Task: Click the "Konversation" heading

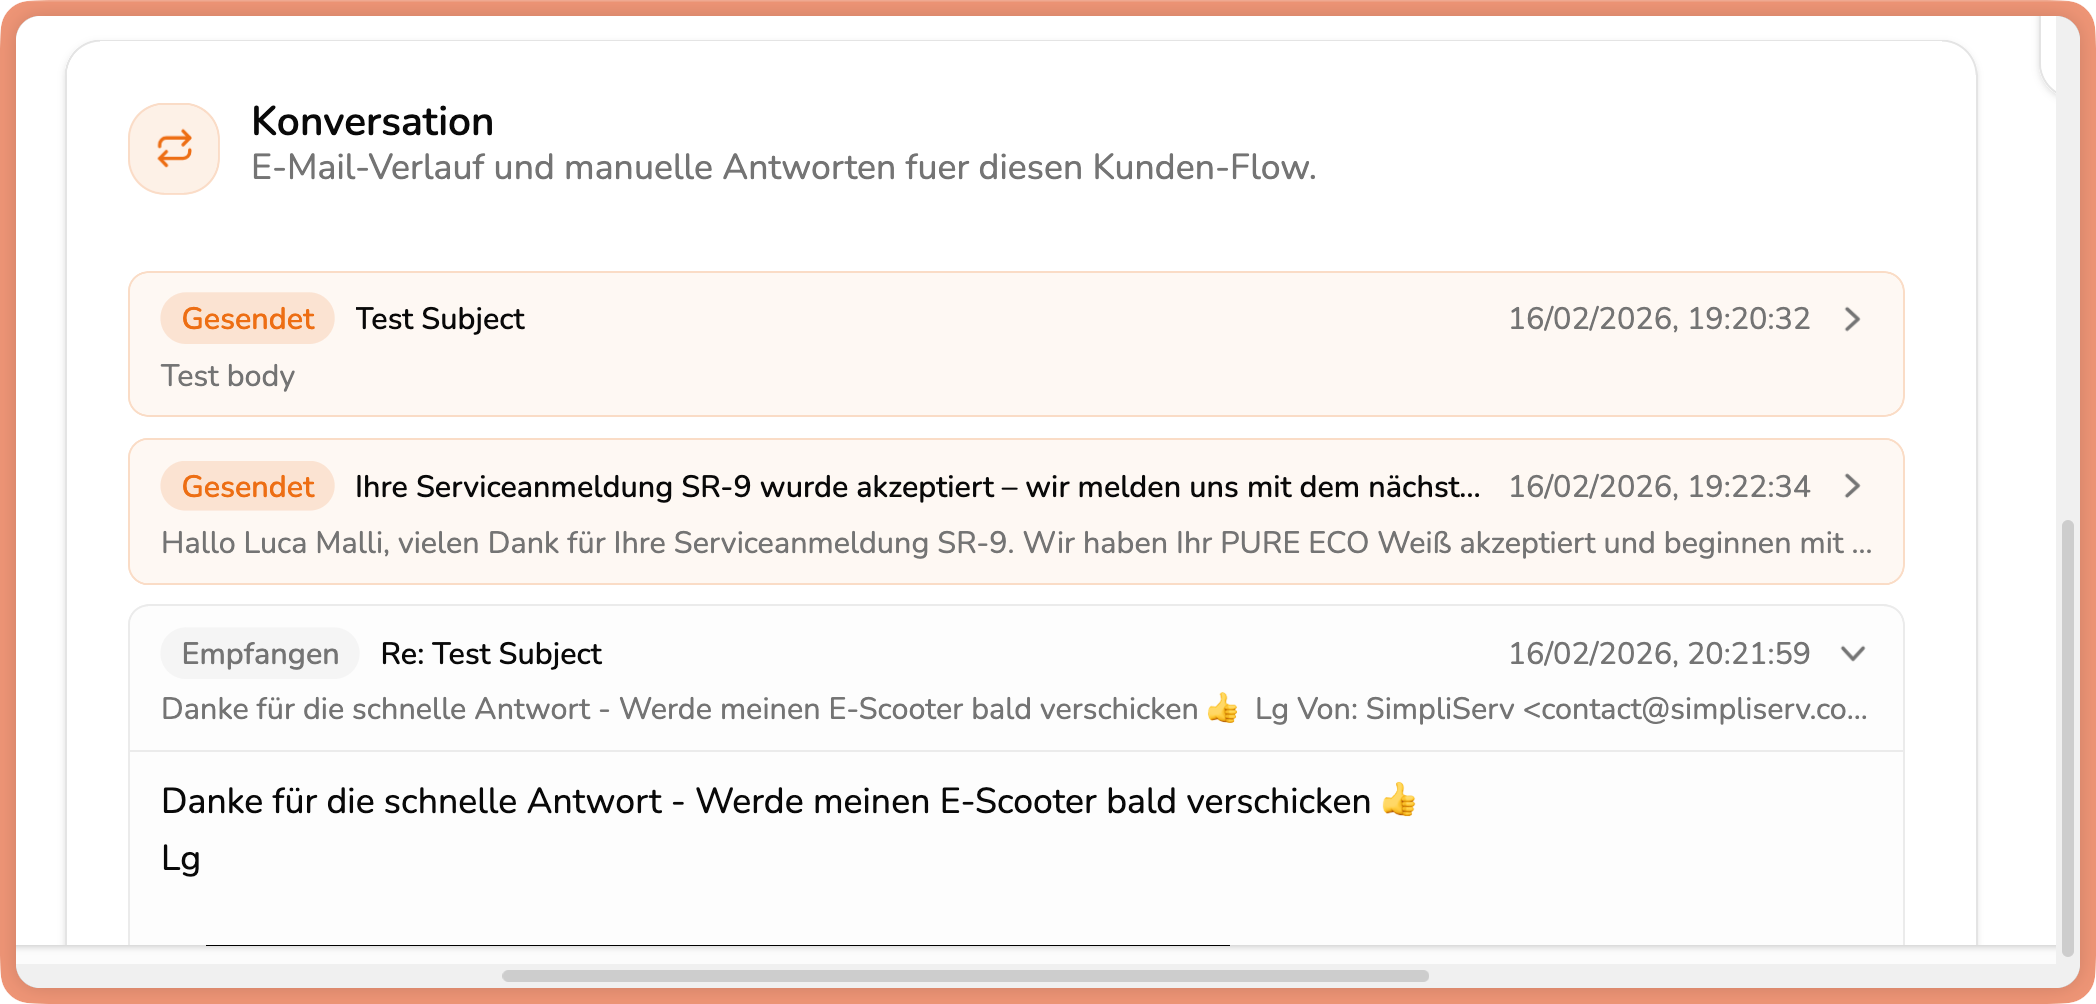Action: (x=372, y=121)
